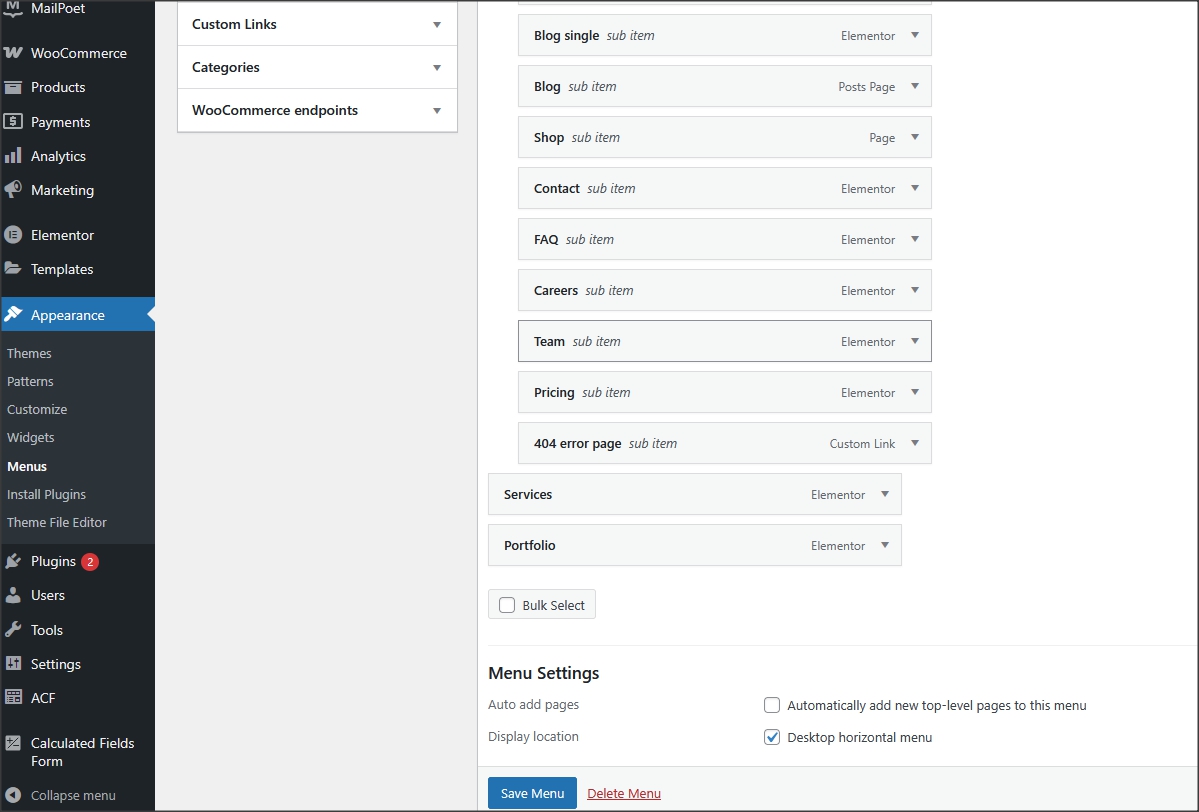
Task: Expand the Services menu item arrow
Action: [885, 494]
